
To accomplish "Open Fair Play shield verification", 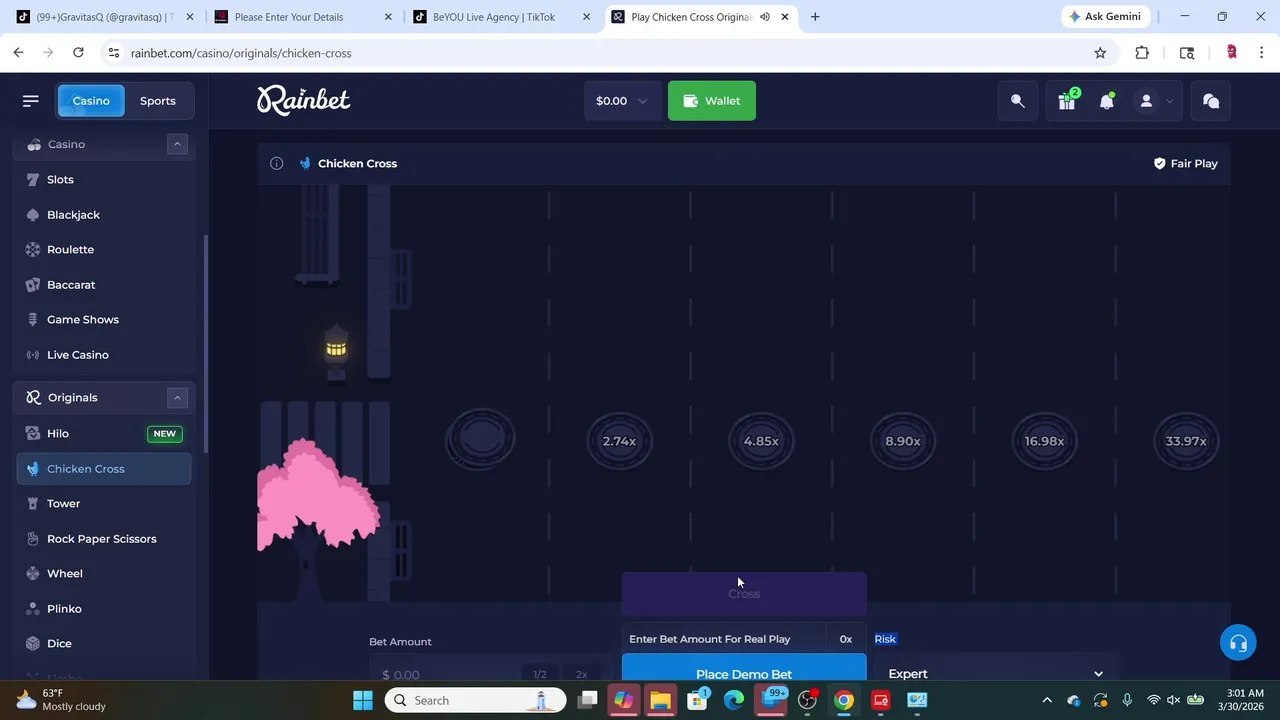I will pos(1186,163).
